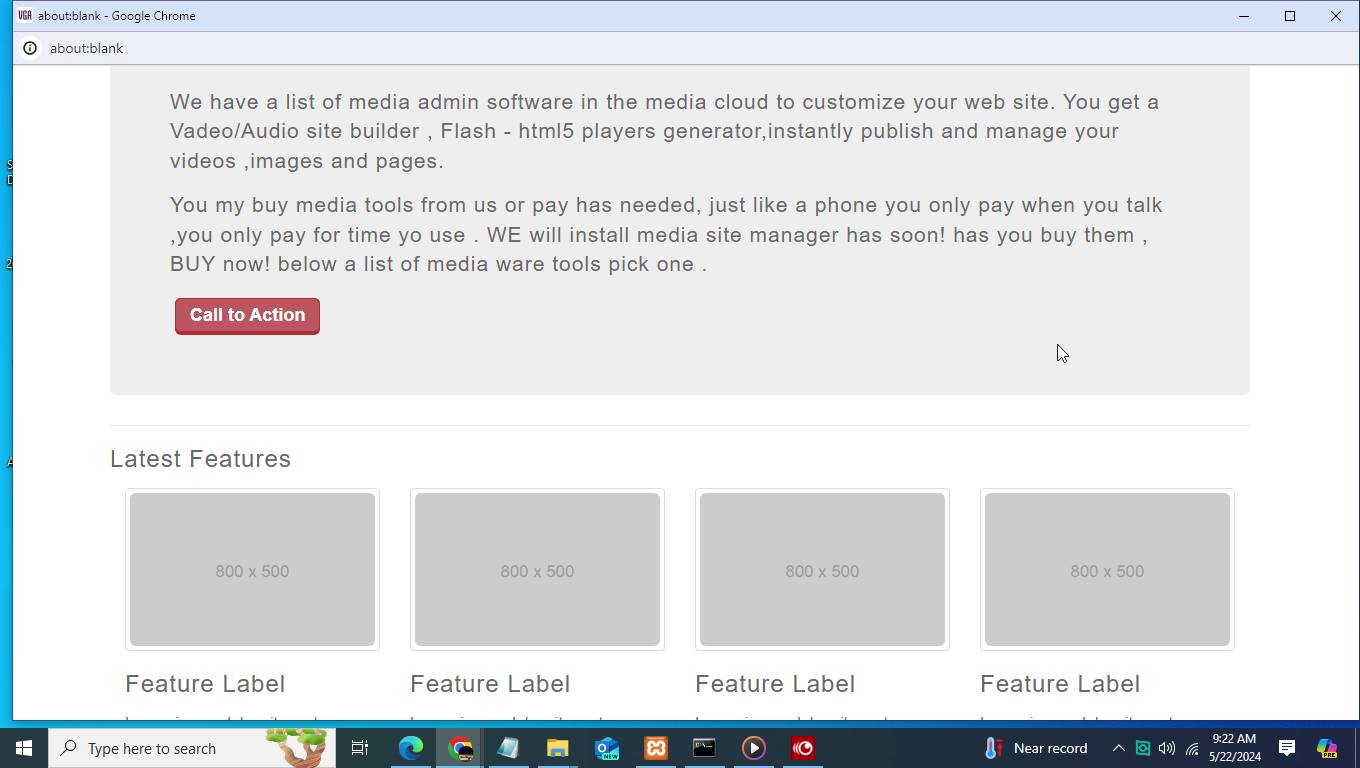The image size is (1360, 768).
Task: Open the notification center icon
Action: (x=1287, y=748)
